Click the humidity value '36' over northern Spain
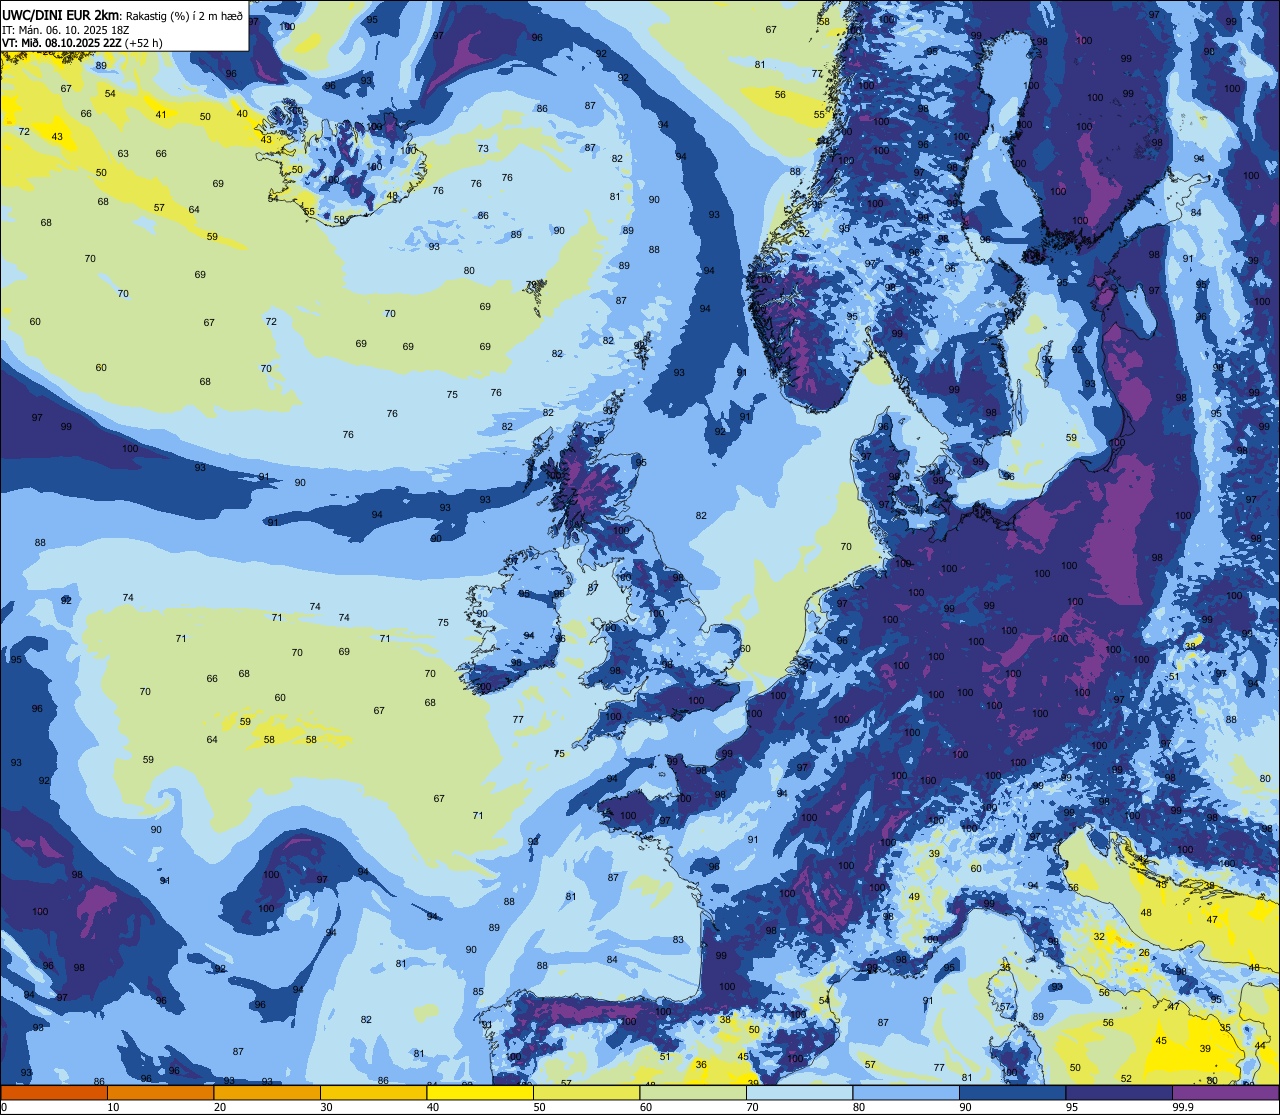1280x1115 pixels. click(701, 1065)
